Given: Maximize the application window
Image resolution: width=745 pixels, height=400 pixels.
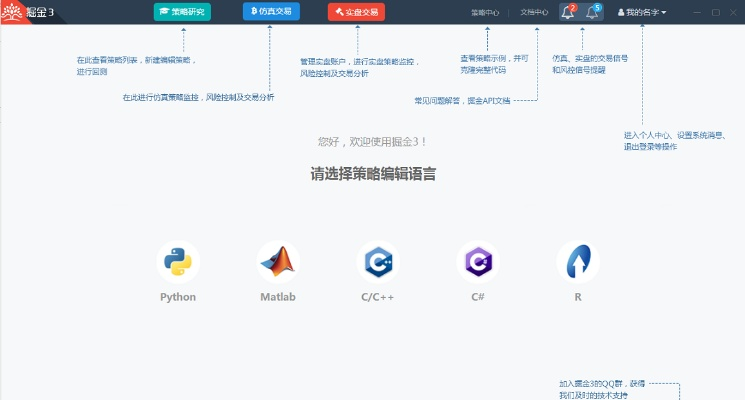Looking at the screenshot, I should 715,12.
